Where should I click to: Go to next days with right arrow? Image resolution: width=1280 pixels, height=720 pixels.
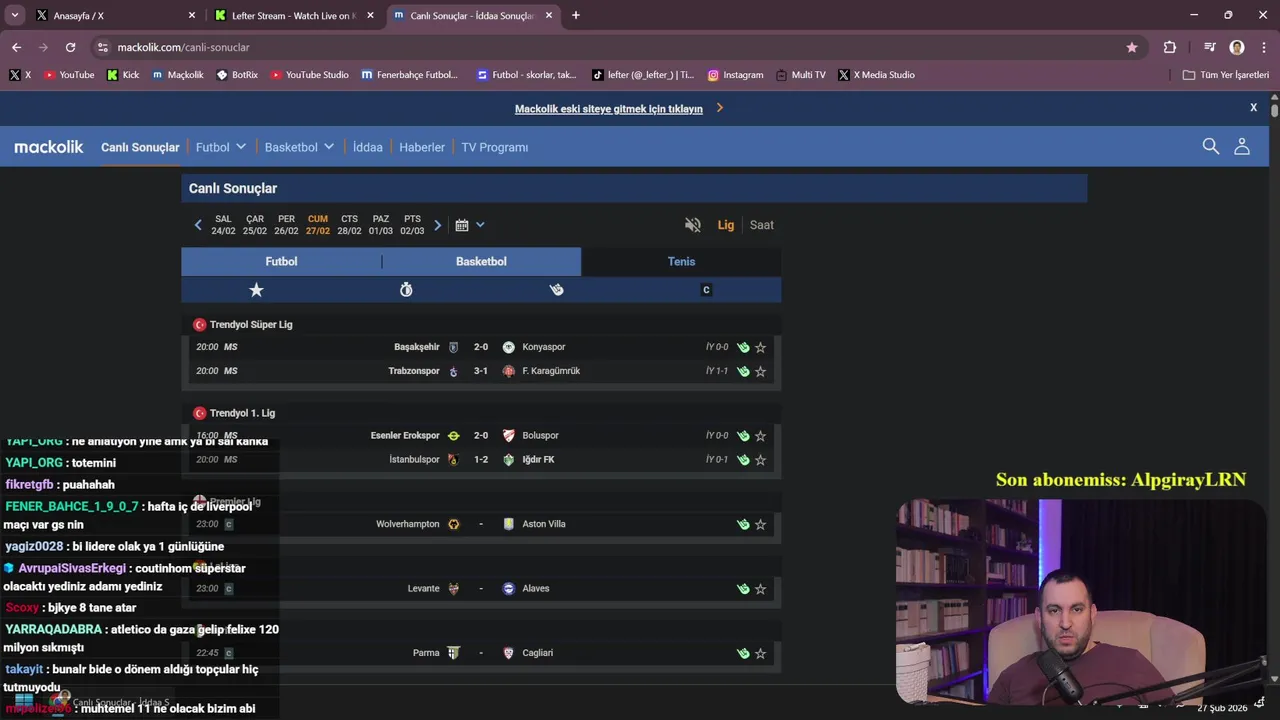(x=437, y=225)
